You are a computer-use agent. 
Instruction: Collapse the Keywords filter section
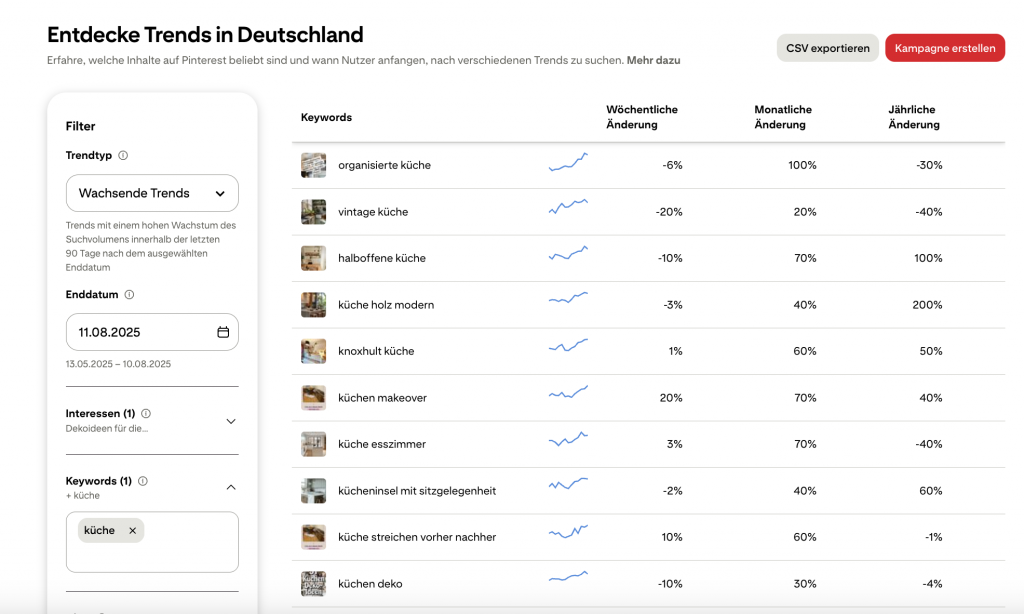tap(231, 488)
